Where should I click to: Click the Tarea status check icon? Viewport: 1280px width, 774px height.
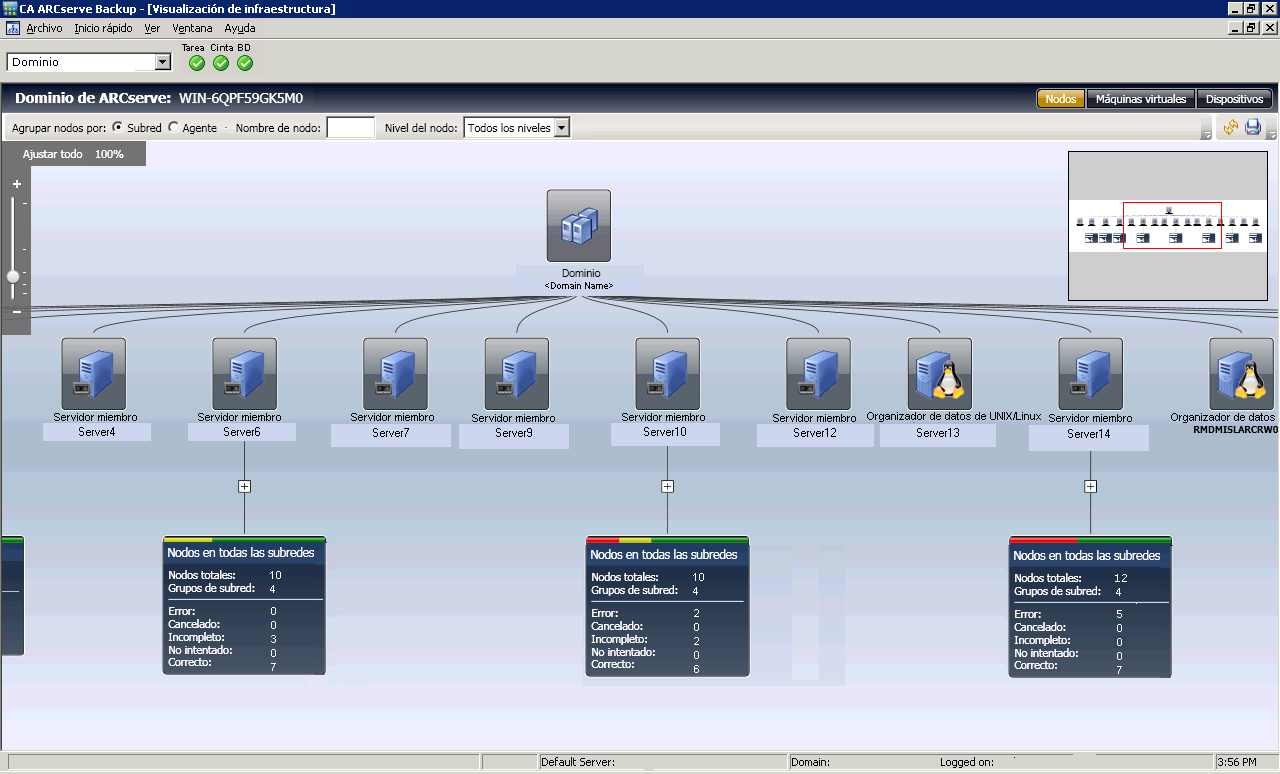pyautogui.click(x=197, y=63)
